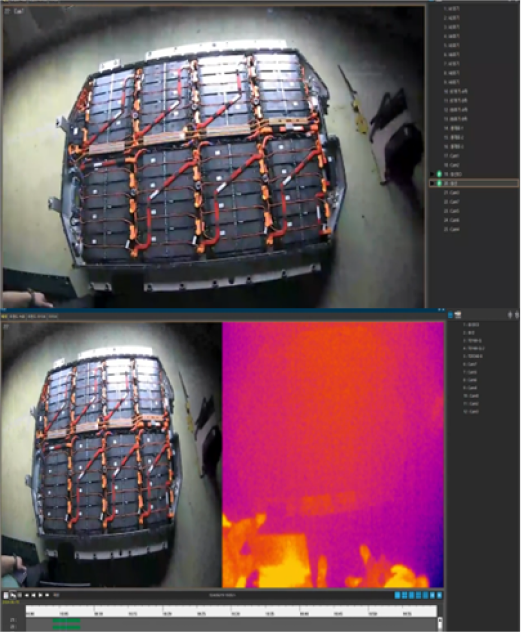
Task: Select channel 18 Cam2 in upper list
Action: pyautogui.click(x=451, y=165)
